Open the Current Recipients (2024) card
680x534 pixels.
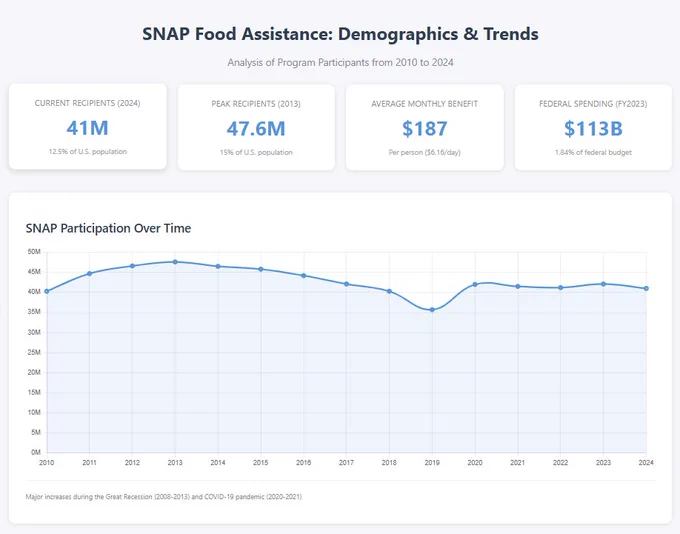point(88,126)
